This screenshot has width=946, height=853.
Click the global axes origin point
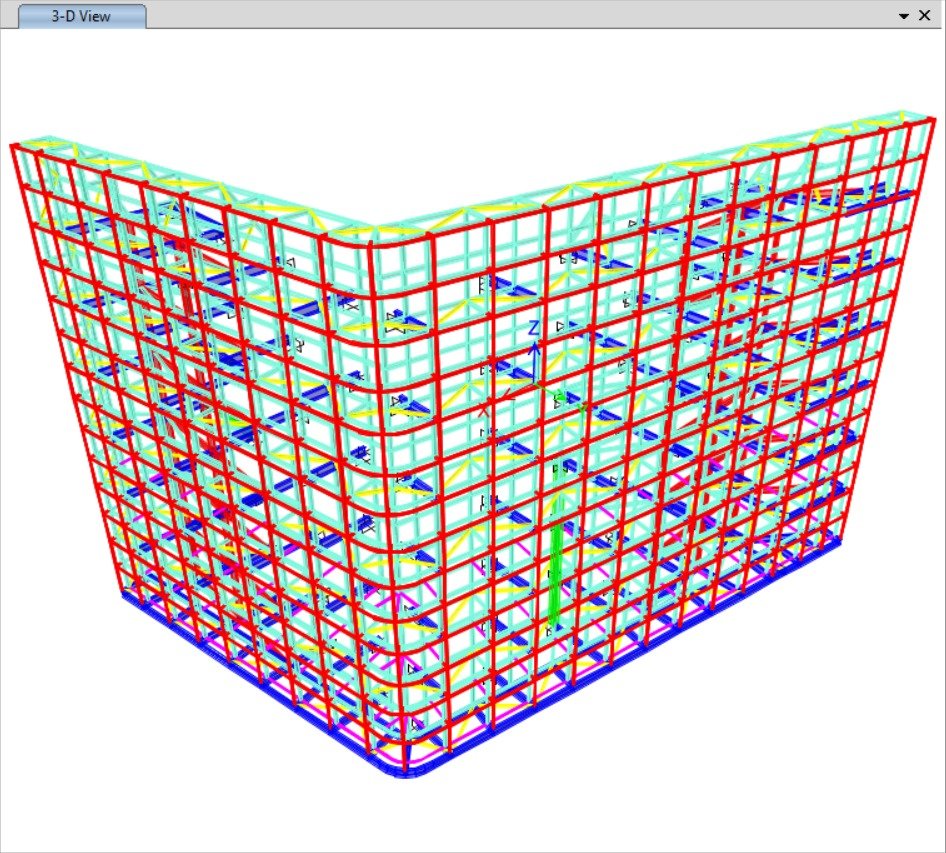tap(534, 383)
